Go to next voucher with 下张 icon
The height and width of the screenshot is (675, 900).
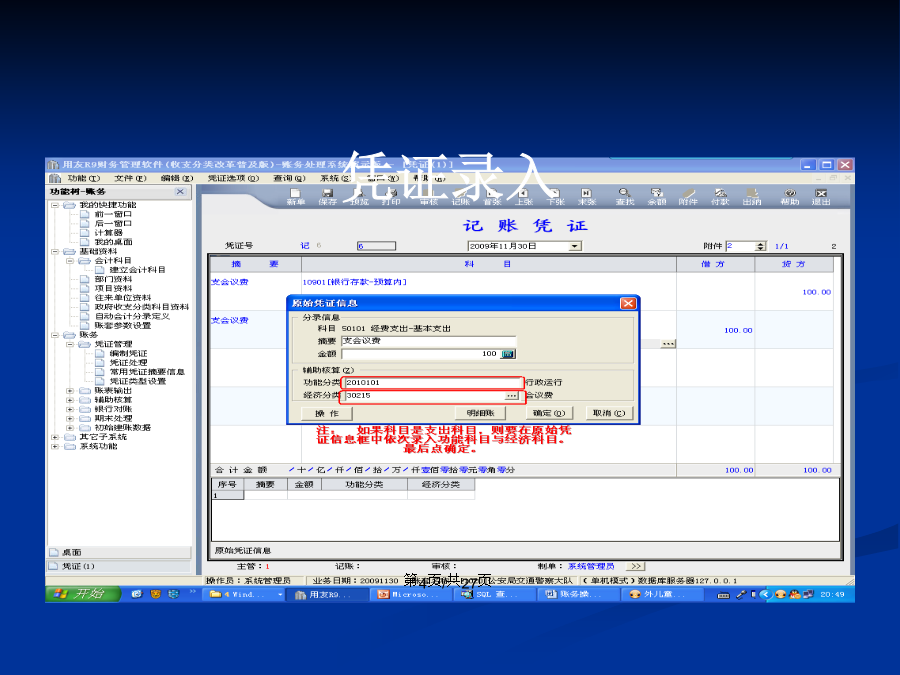(555, 197)
